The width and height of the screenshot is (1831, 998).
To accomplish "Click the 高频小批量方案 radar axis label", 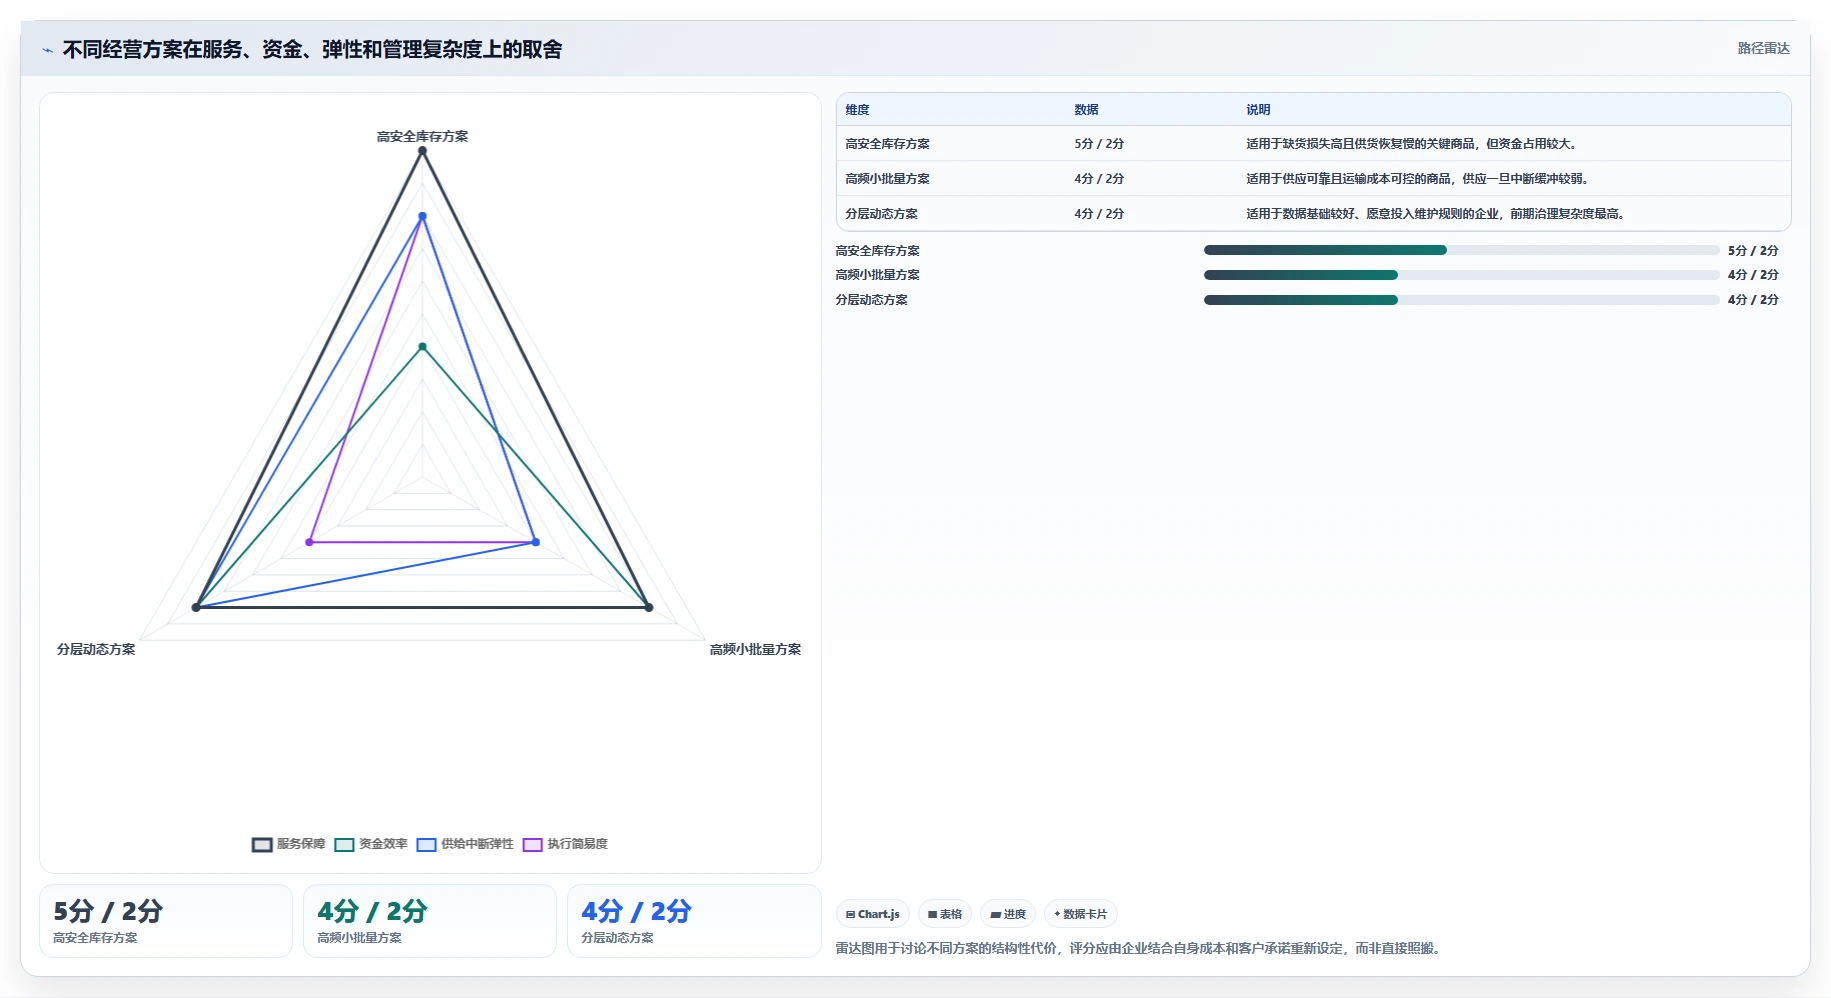I will click(x=755, y=649).
